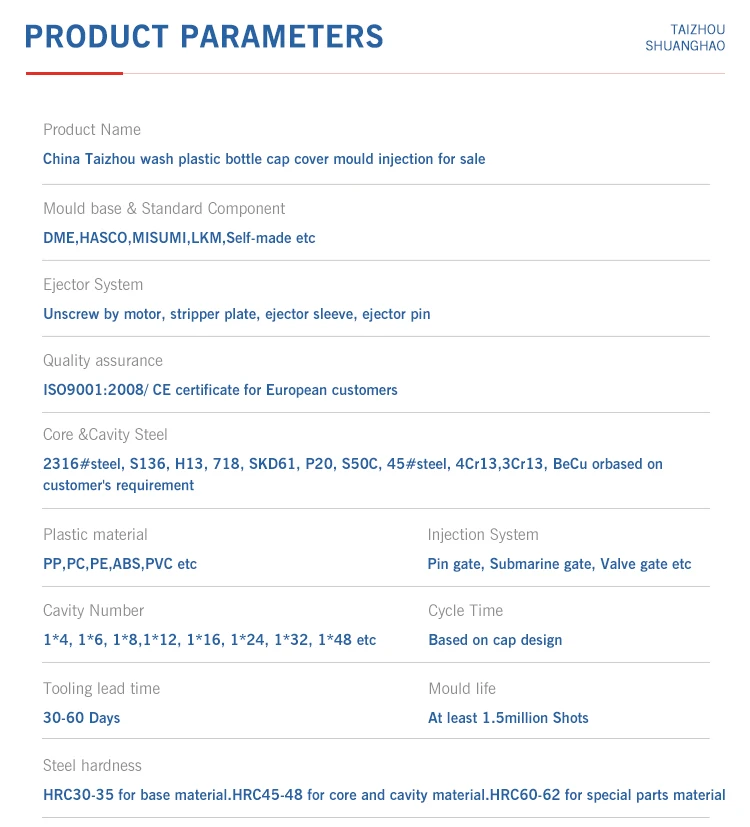
Task: Select the 2316#steel, S136 materials list
Action: tap(352, 464)
